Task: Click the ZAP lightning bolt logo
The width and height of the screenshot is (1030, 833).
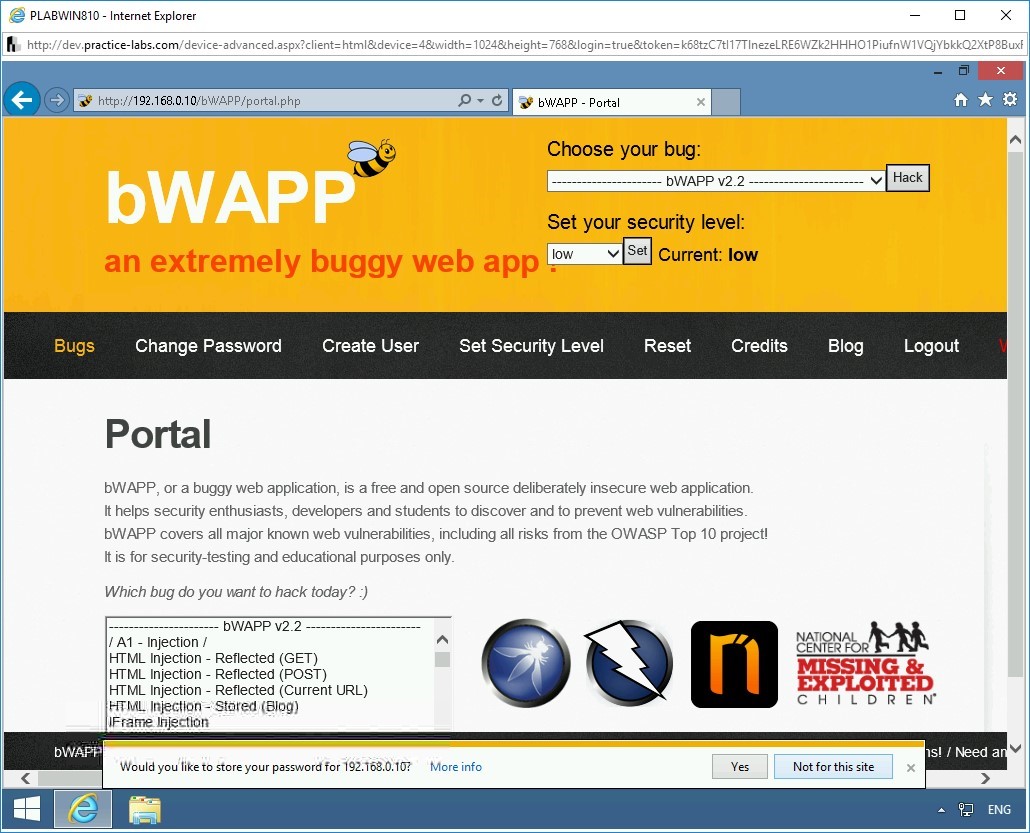Action: [629, 663]
